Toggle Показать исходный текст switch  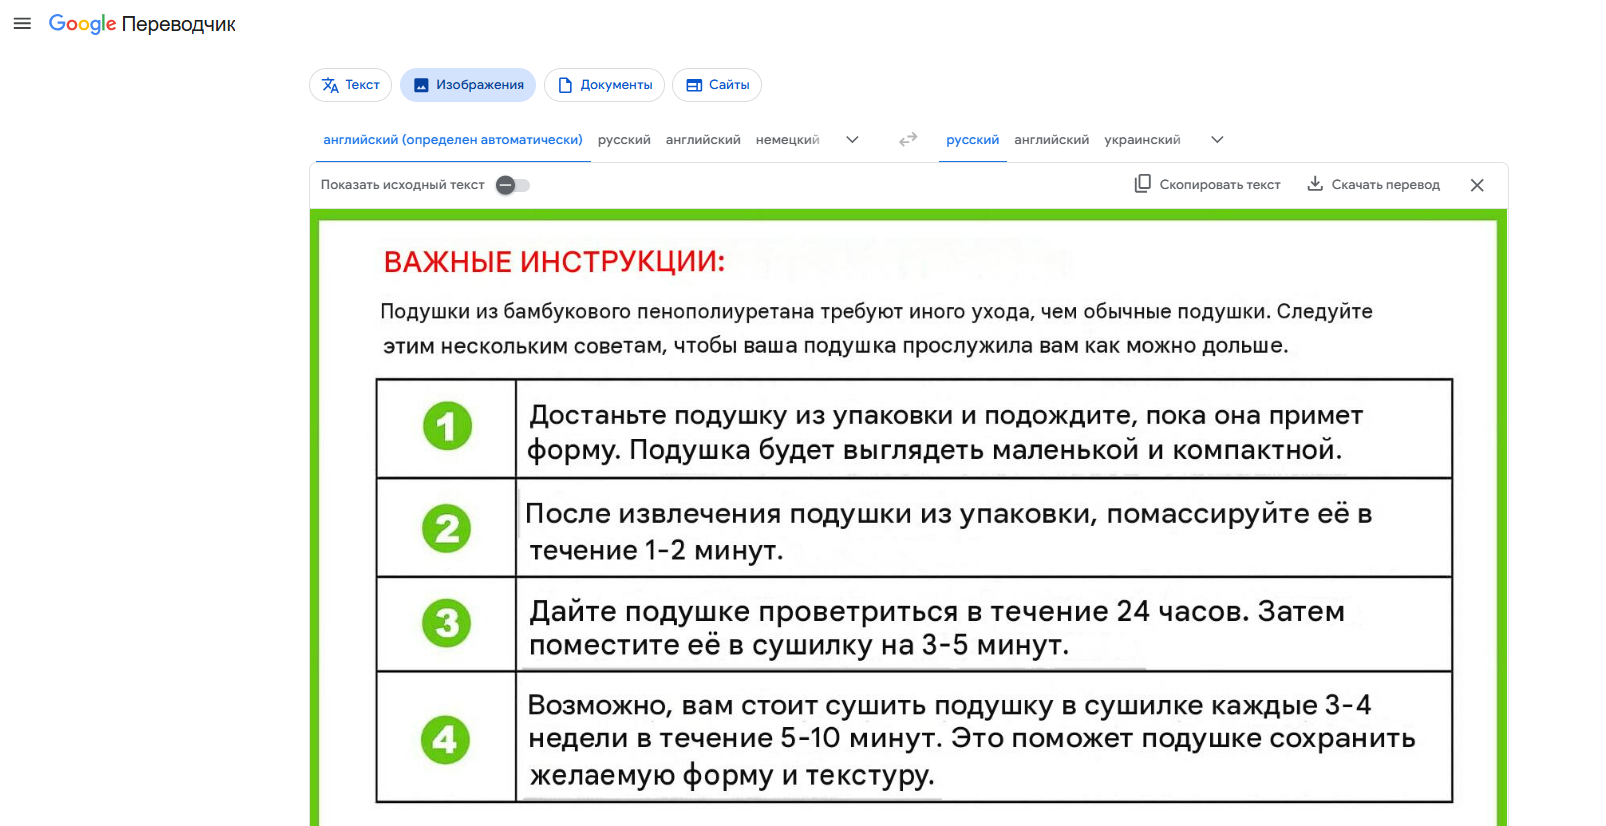pyautogui.click(x=513, y=185)
